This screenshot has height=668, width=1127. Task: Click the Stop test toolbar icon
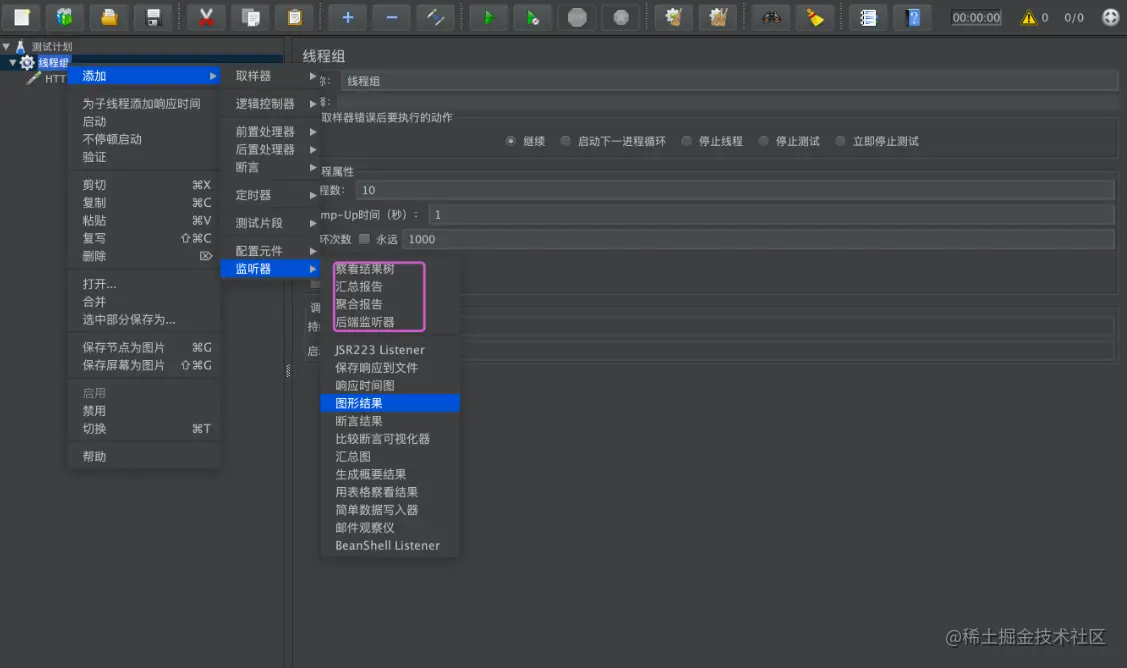click(x=577, y=17)
